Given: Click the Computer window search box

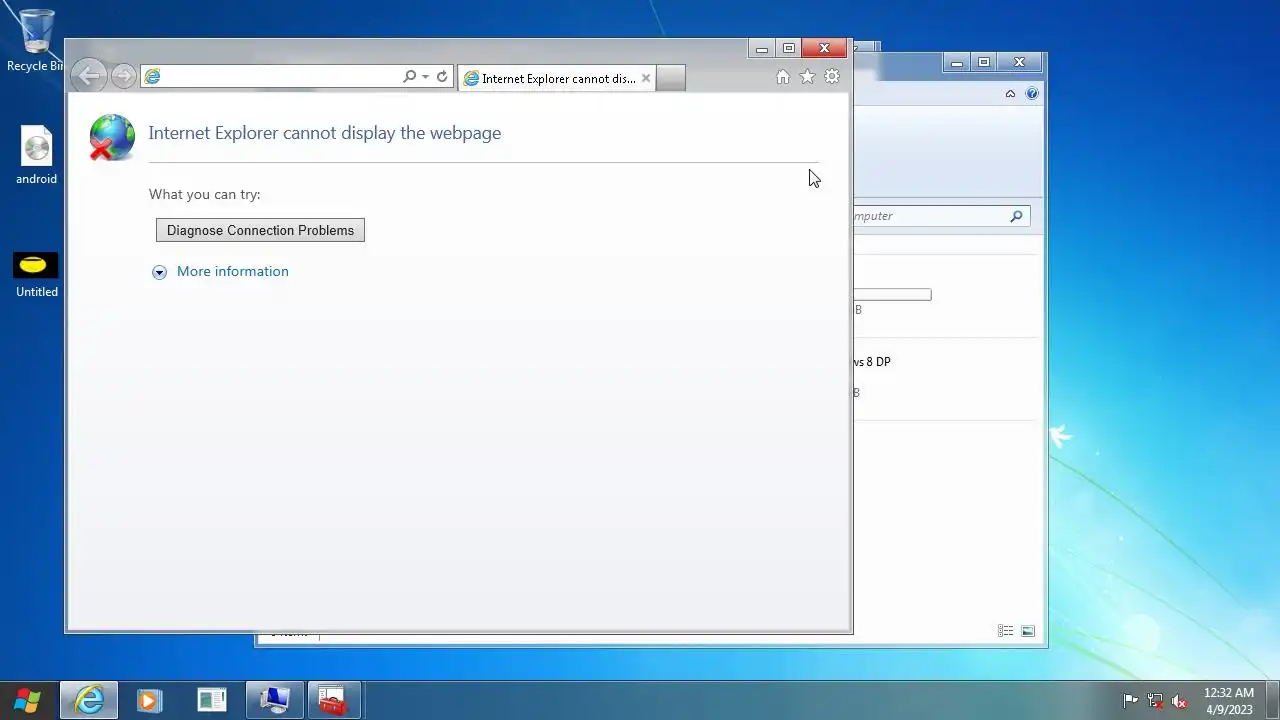Looking at the screenshot, I should point(940,216).
